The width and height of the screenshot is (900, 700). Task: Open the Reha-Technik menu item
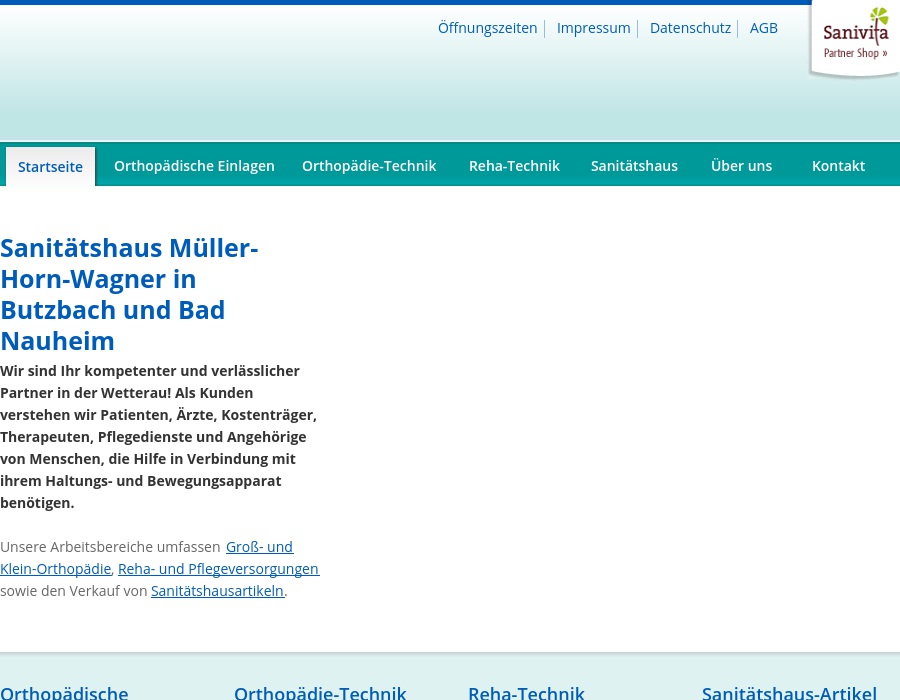pos(514,165)
